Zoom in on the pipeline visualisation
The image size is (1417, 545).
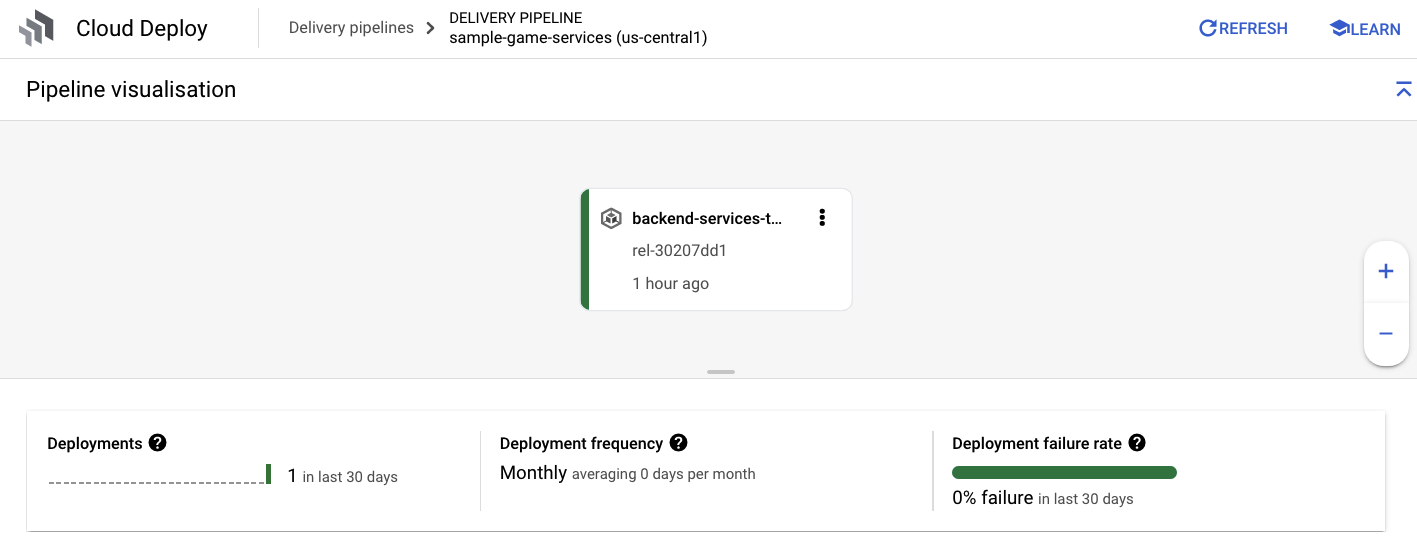click(x=1386, y=271)
